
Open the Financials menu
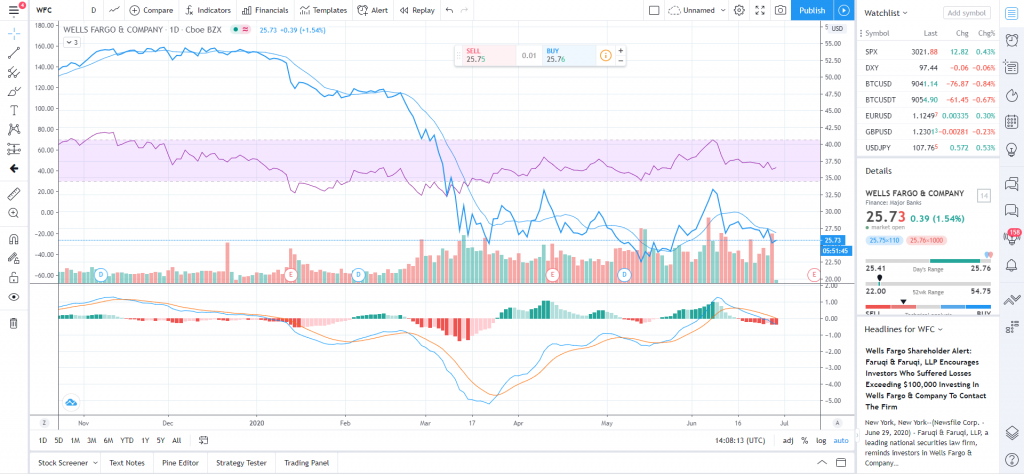tap(265, 10)
